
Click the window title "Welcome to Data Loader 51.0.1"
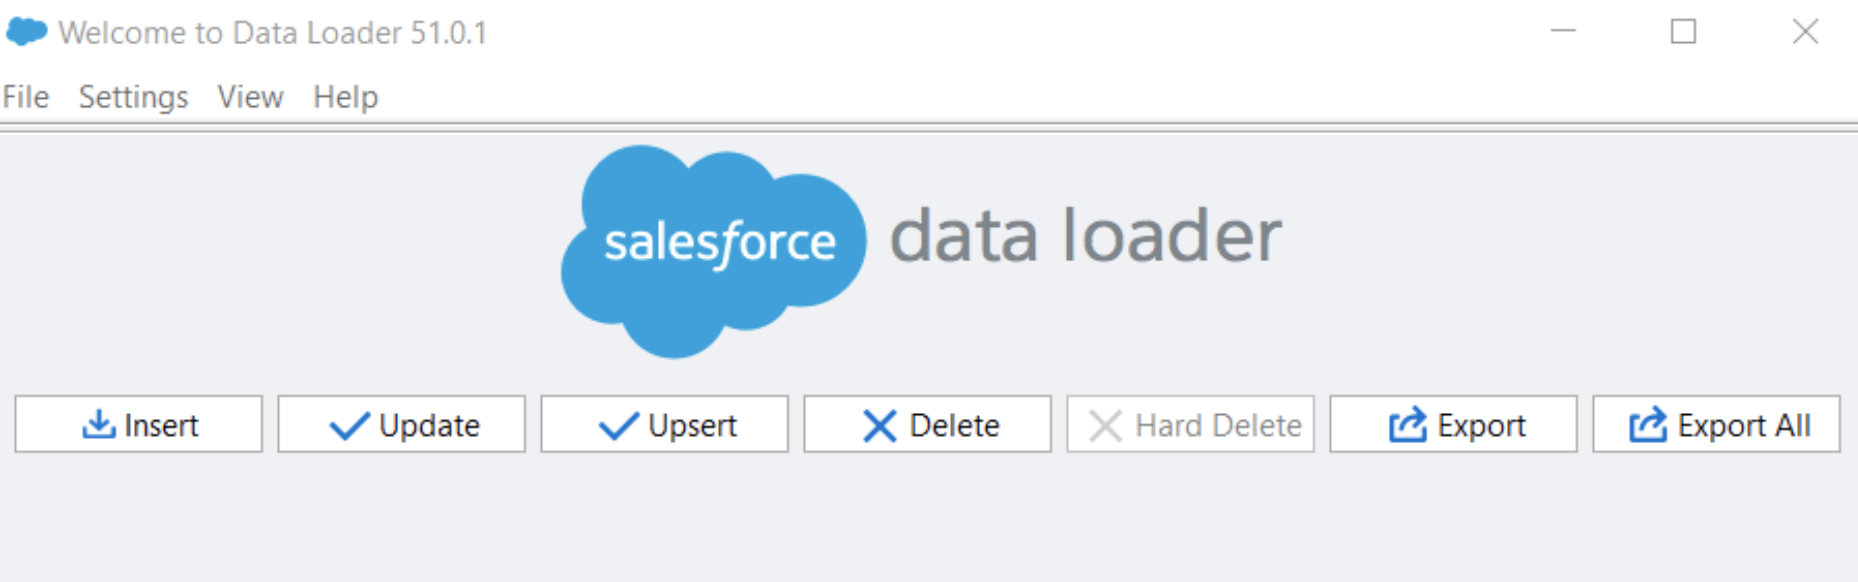(272, 33)
